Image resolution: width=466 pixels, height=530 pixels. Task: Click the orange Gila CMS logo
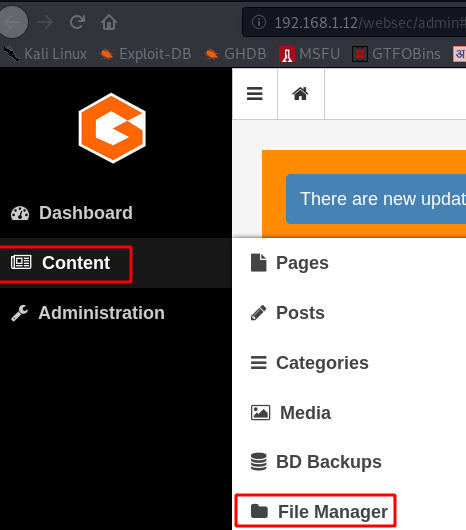[x=112, y=128]
